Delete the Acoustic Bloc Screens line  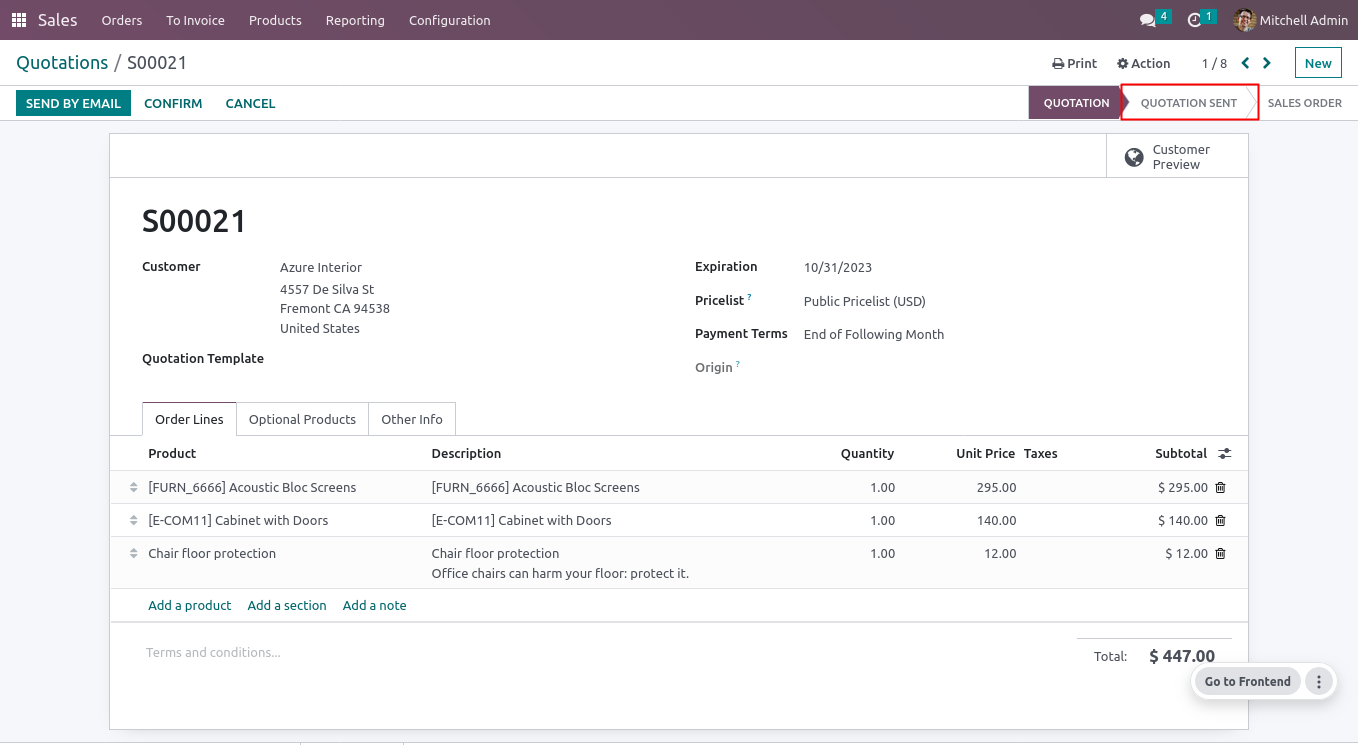tap(1220, 488)
